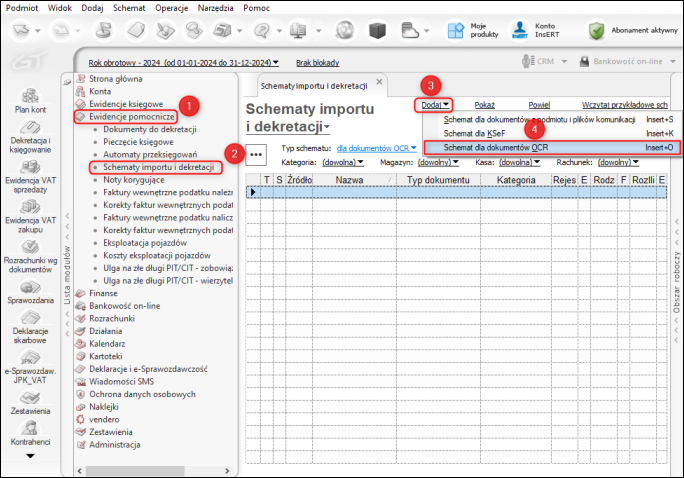Close Schematy importu i dekretacji tab
The width and height of the screenshot is (684, 478).
pyautogui.click(x=379, y=82)
